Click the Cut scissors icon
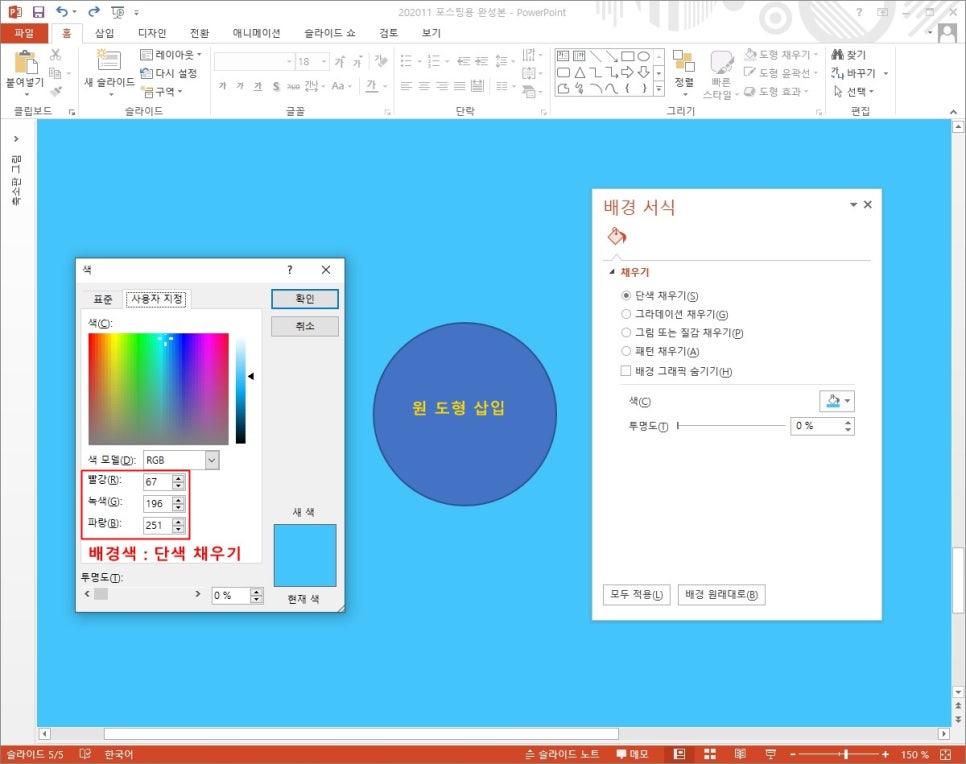 tap(55, 55)
